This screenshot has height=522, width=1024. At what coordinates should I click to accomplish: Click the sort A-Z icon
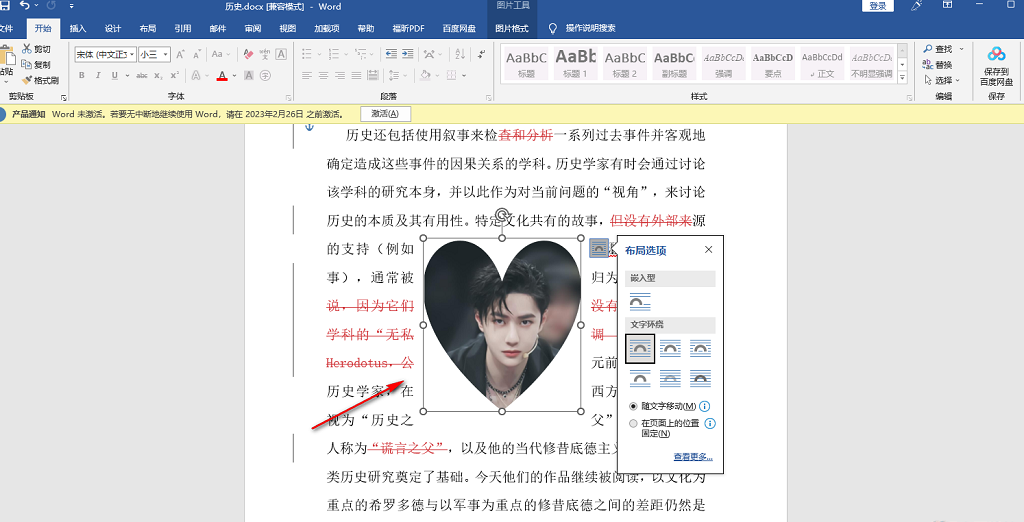(460, 54)
